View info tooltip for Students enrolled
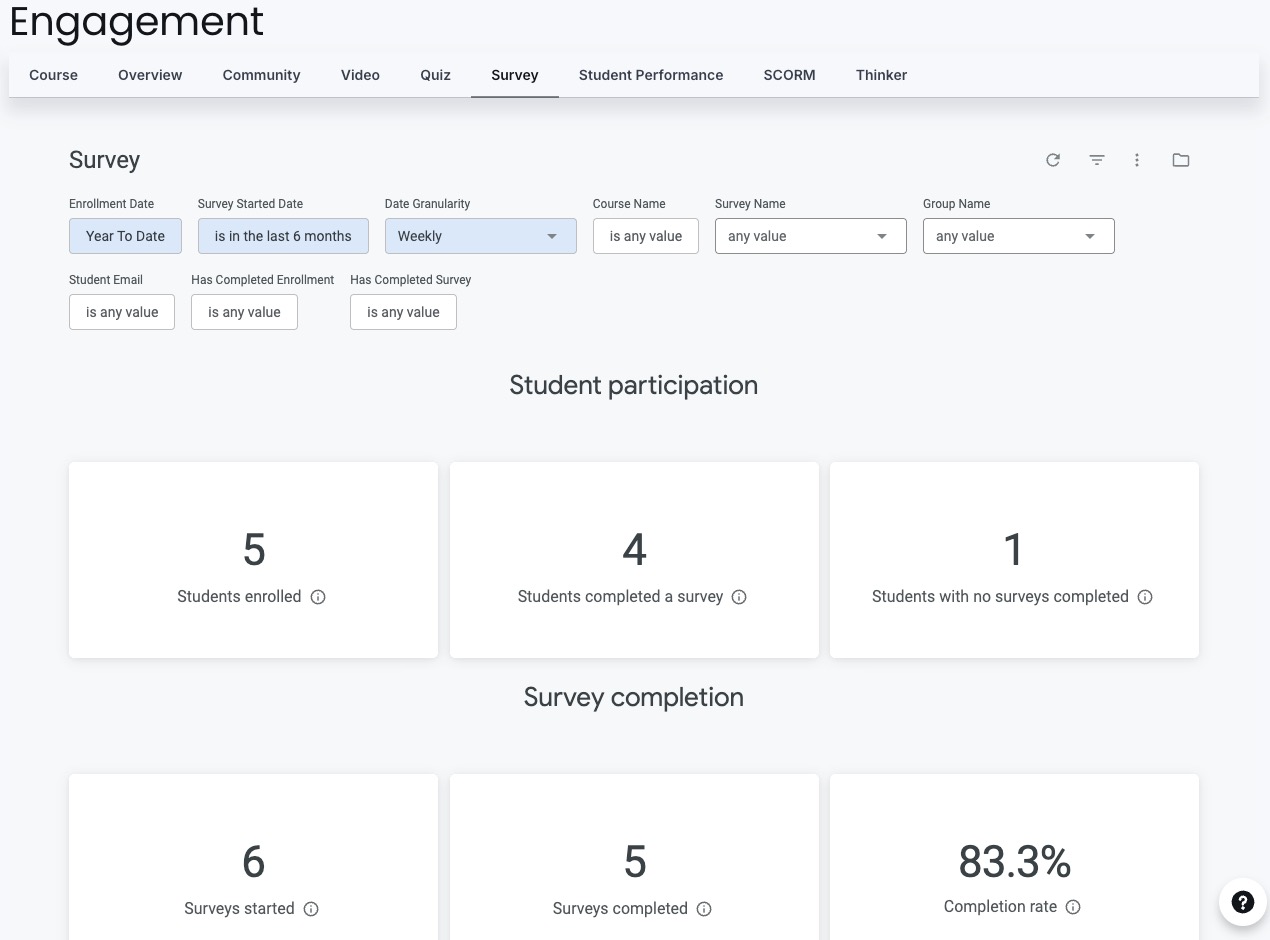1270x940 pixels. (318, 596)
